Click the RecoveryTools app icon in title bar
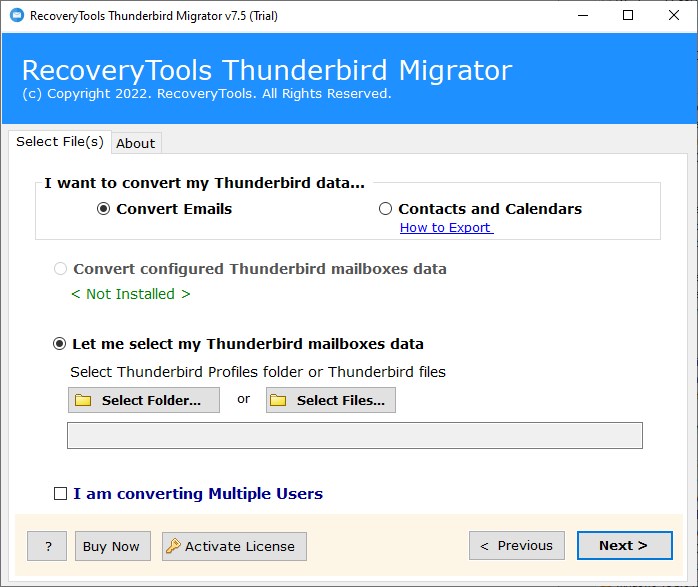698x587 pixels. tap(15, 15)
